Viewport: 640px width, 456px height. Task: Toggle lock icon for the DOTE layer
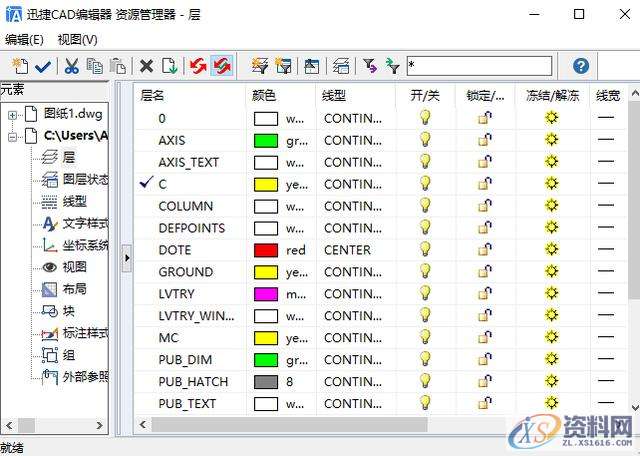click(x=484, y=250)
